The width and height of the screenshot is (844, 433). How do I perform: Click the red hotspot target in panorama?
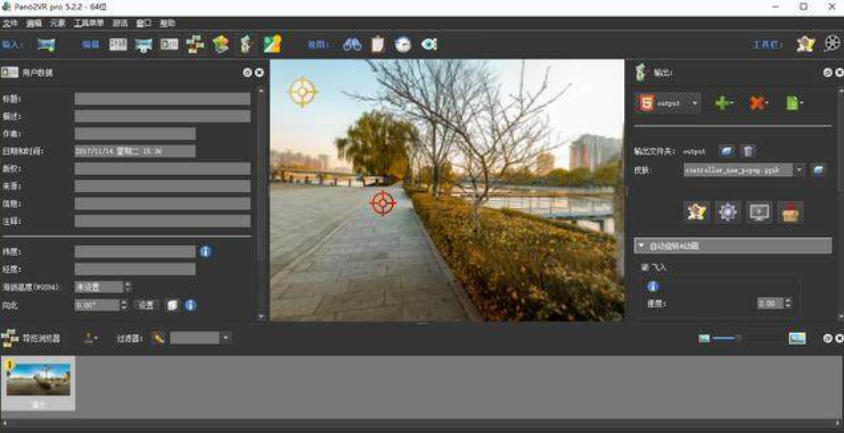coord(382,203)
